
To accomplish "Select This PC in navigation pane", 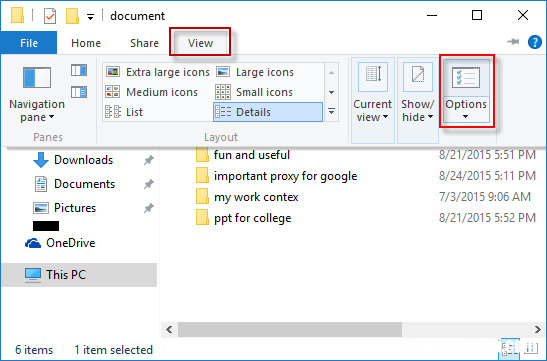I will (79, 275).
